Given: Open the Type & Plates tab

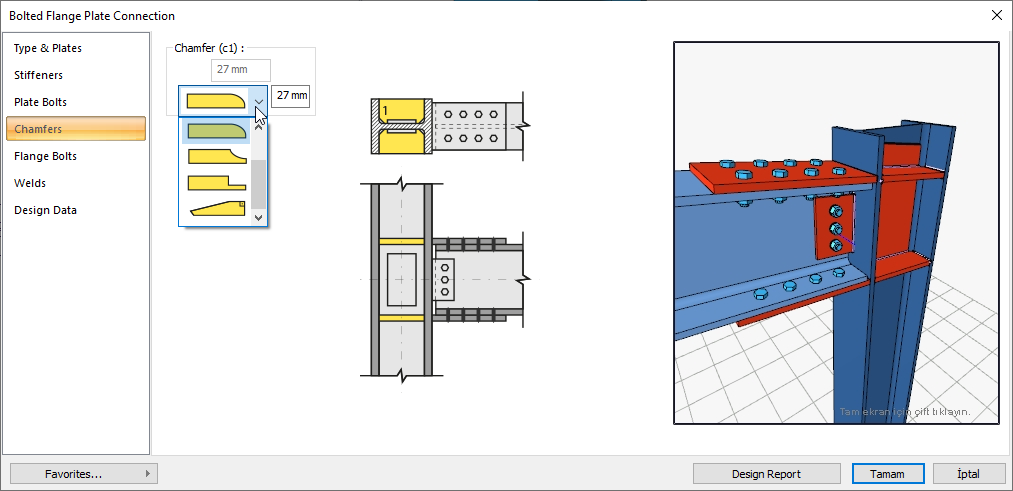Looking at the screenshot, I should tap(48, 48).
